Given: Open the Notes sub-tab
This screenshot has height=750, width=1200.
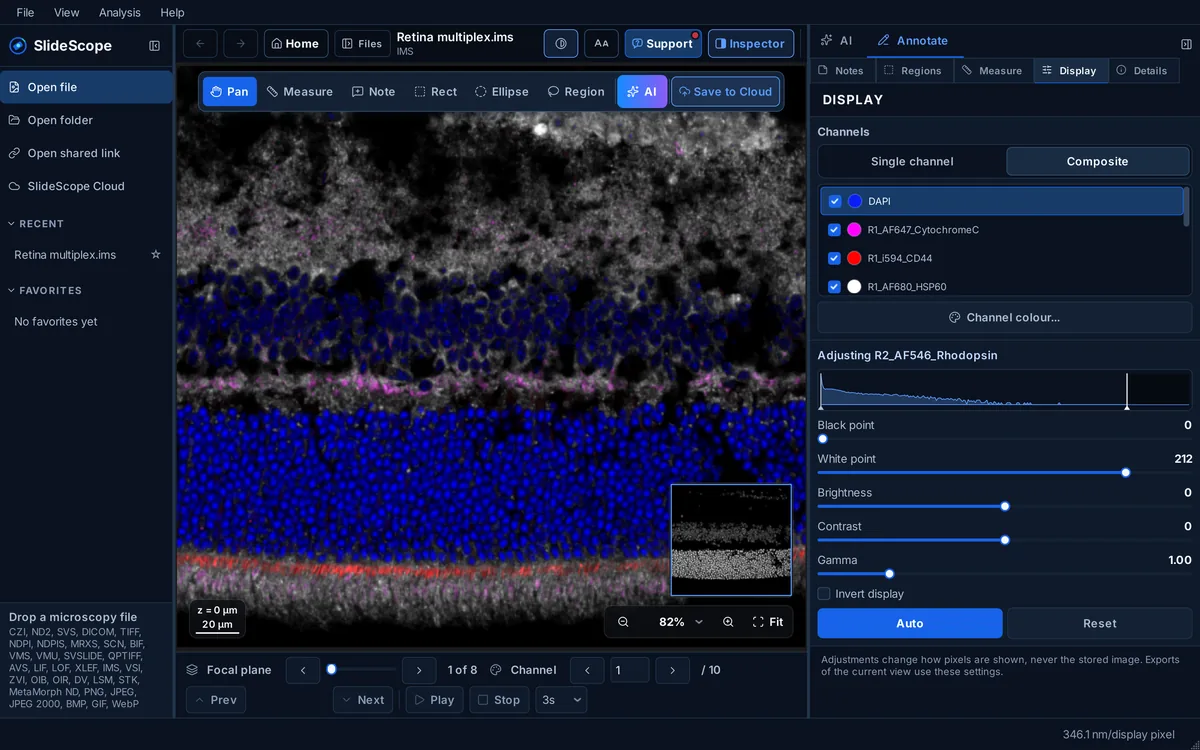Looking at the screenshot, I should (x=841, y=71).
